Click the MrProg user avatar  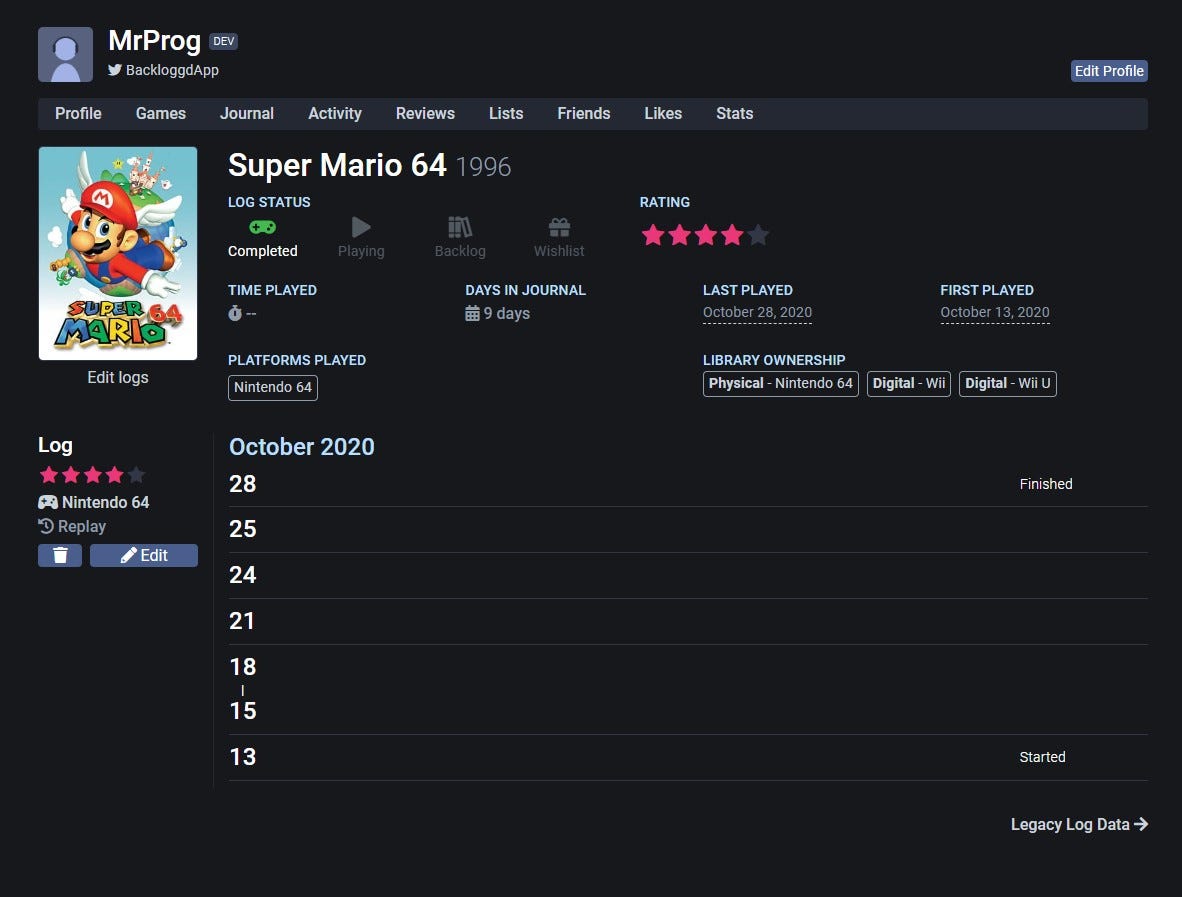tap(66, 54)
